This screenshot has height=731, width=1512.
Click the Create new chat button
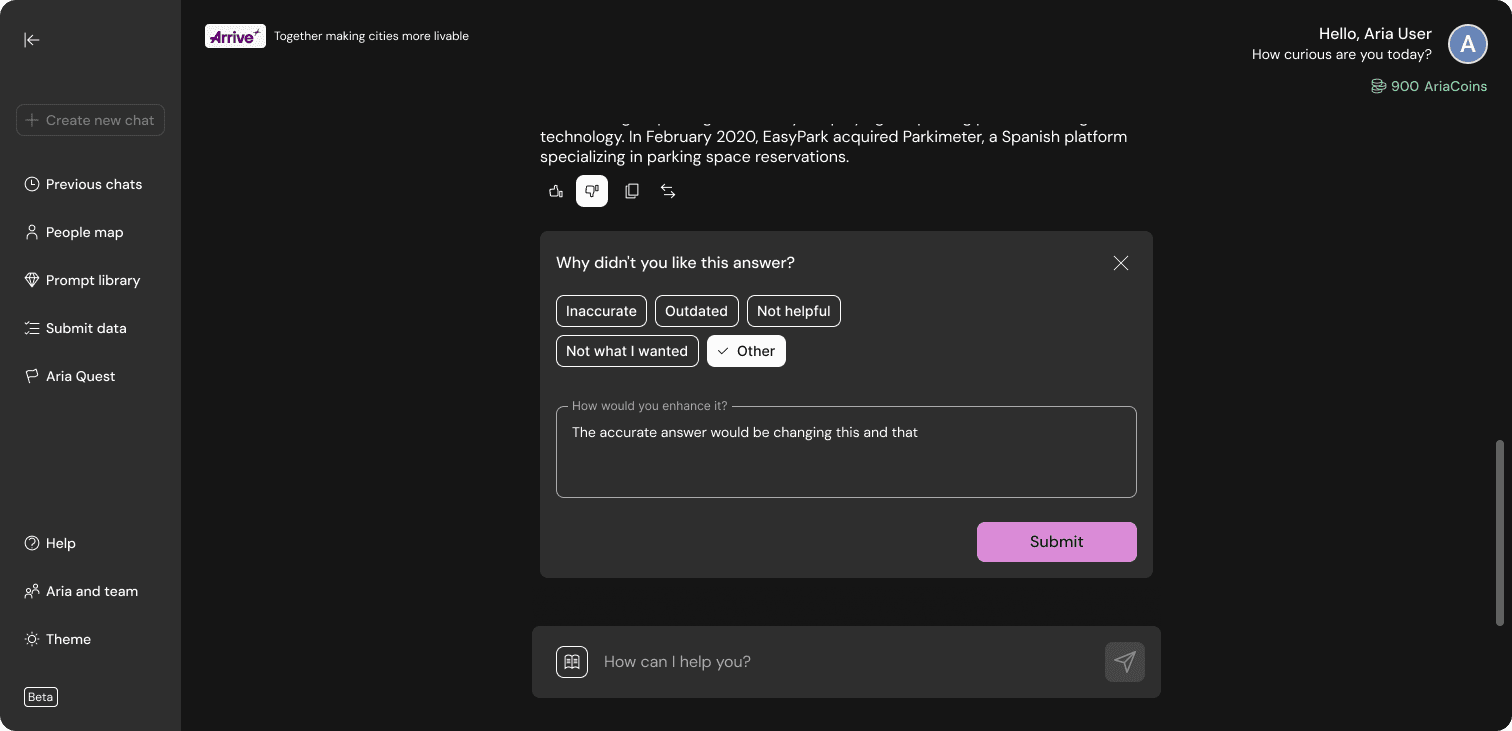click(x=90, y=120)
